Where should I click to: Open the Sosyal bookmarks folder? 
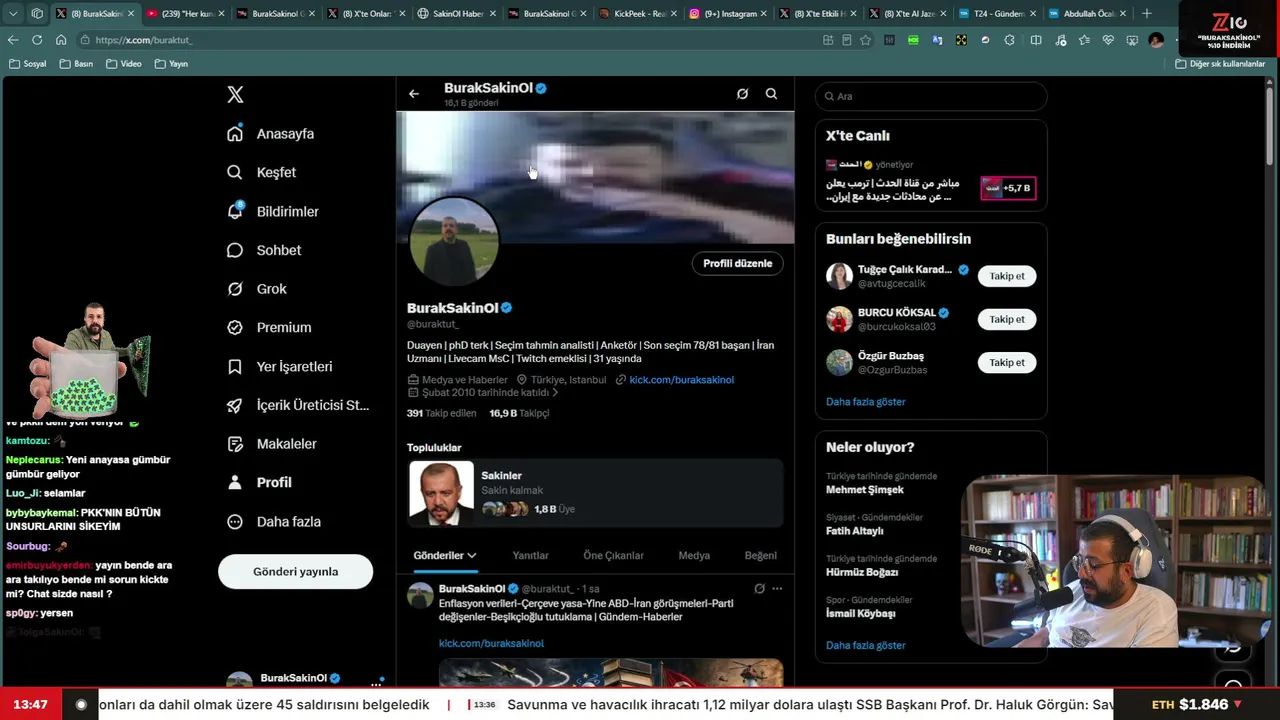(28, 64)
